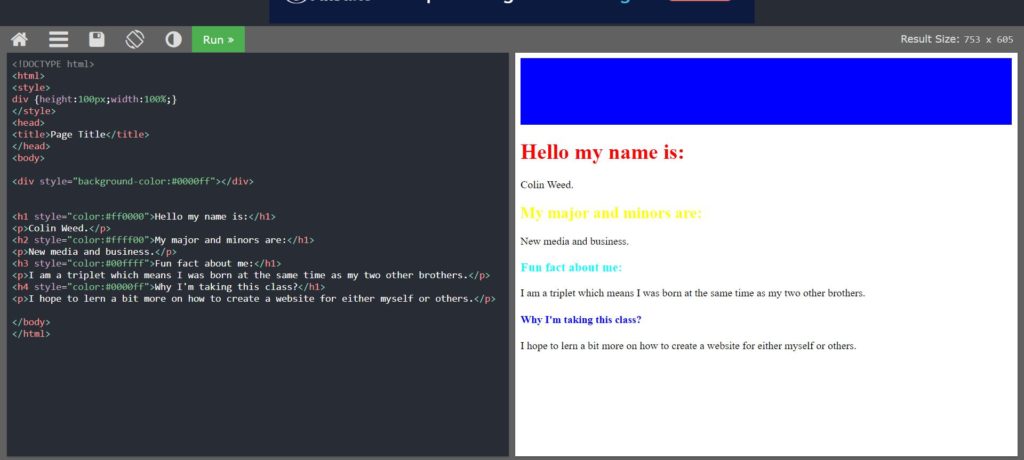Click the red 'Hello my name is:' heading
This screenshot has width=1024, height=460.
click(x=602, y=153)
